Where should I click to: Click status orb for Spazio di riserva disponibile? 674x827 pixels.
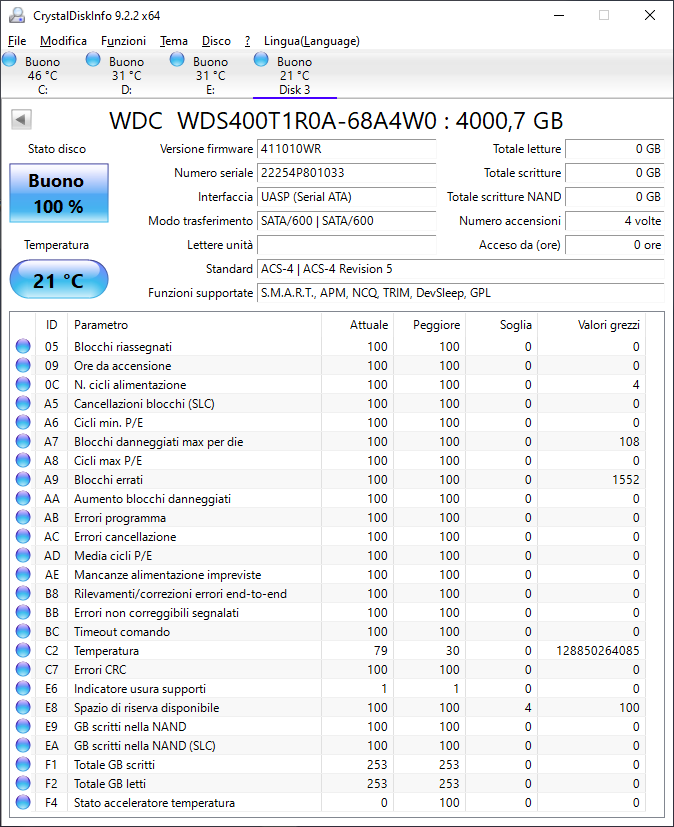(x=23, y=707)
